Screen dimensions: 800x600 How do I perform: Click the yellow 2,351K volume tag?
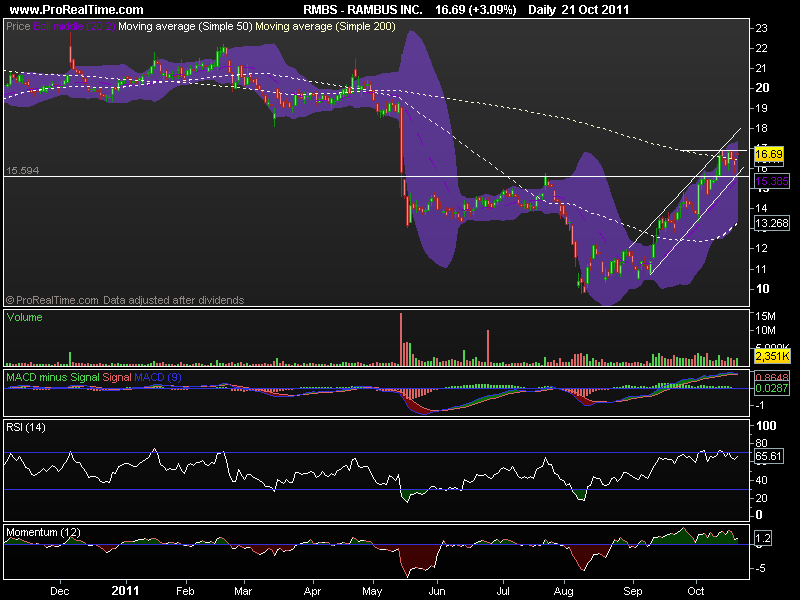pos(772,356)
